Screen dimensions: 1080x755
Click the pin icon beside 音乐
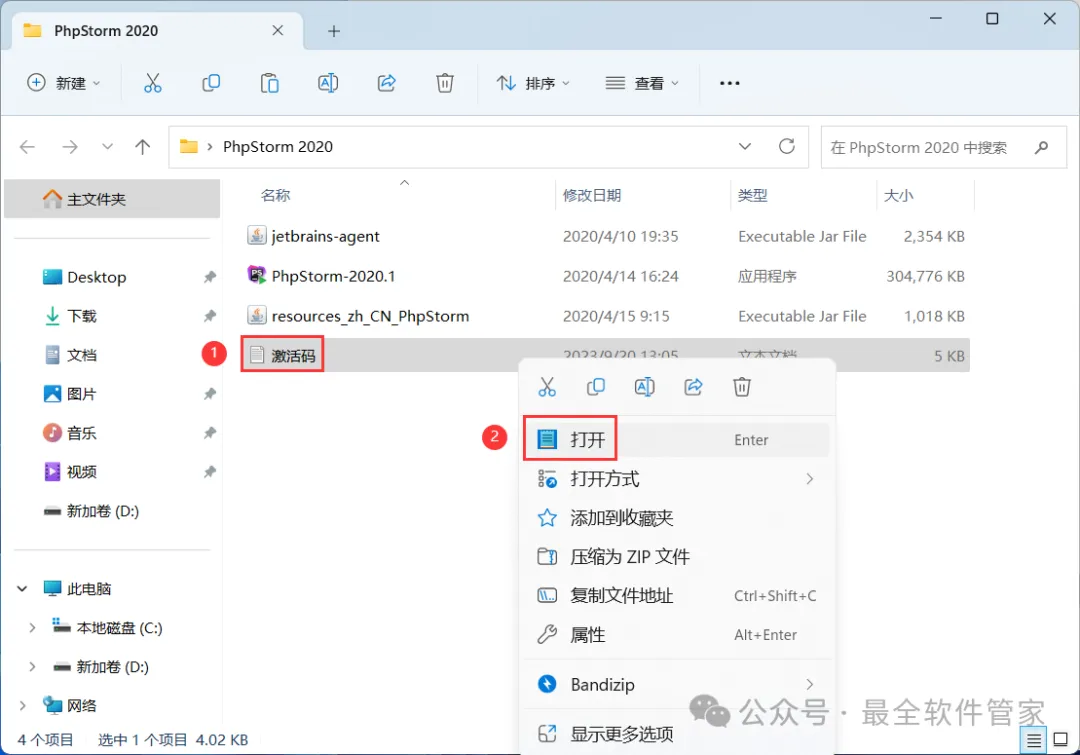pos(209,433)
